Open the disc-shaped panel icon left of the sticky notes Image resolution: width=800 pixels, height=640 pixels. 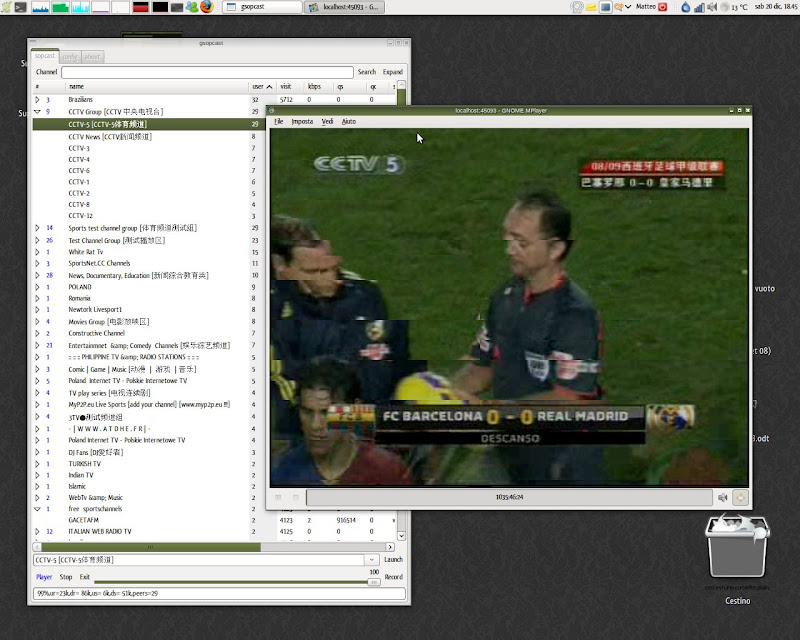point(577,7)
